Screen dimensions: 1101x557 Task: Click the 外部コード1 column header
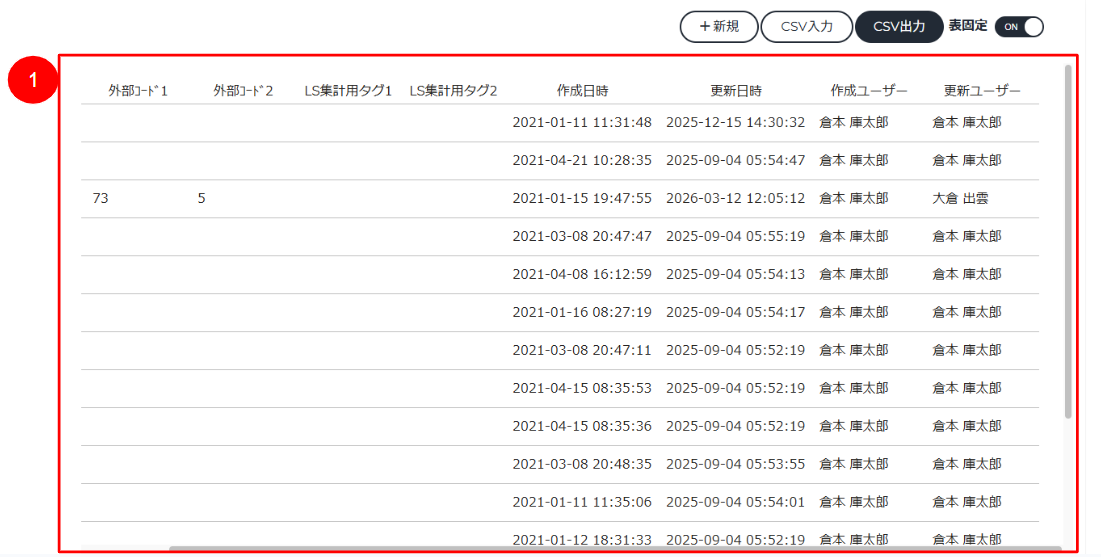tap(138, 91)
